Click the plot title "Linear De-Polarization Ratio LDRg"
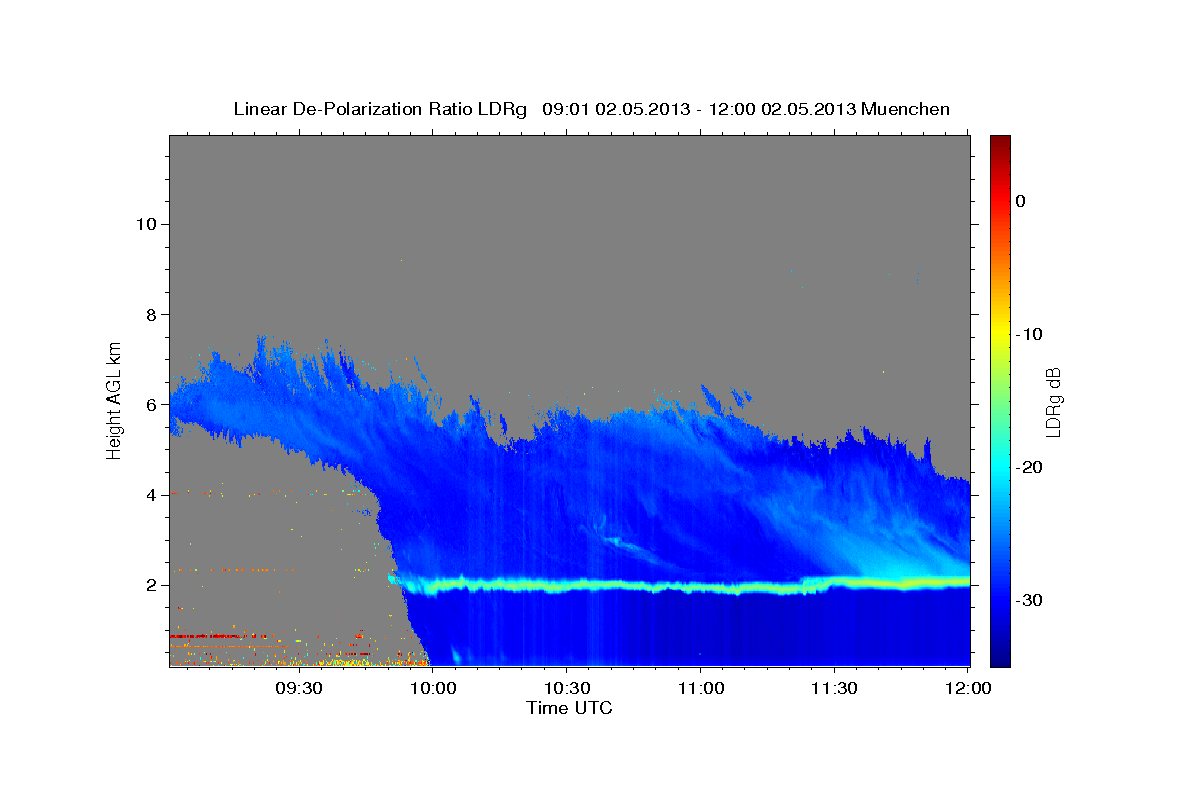Screen dimensions: 1200x800 click(x=380, y=109)
